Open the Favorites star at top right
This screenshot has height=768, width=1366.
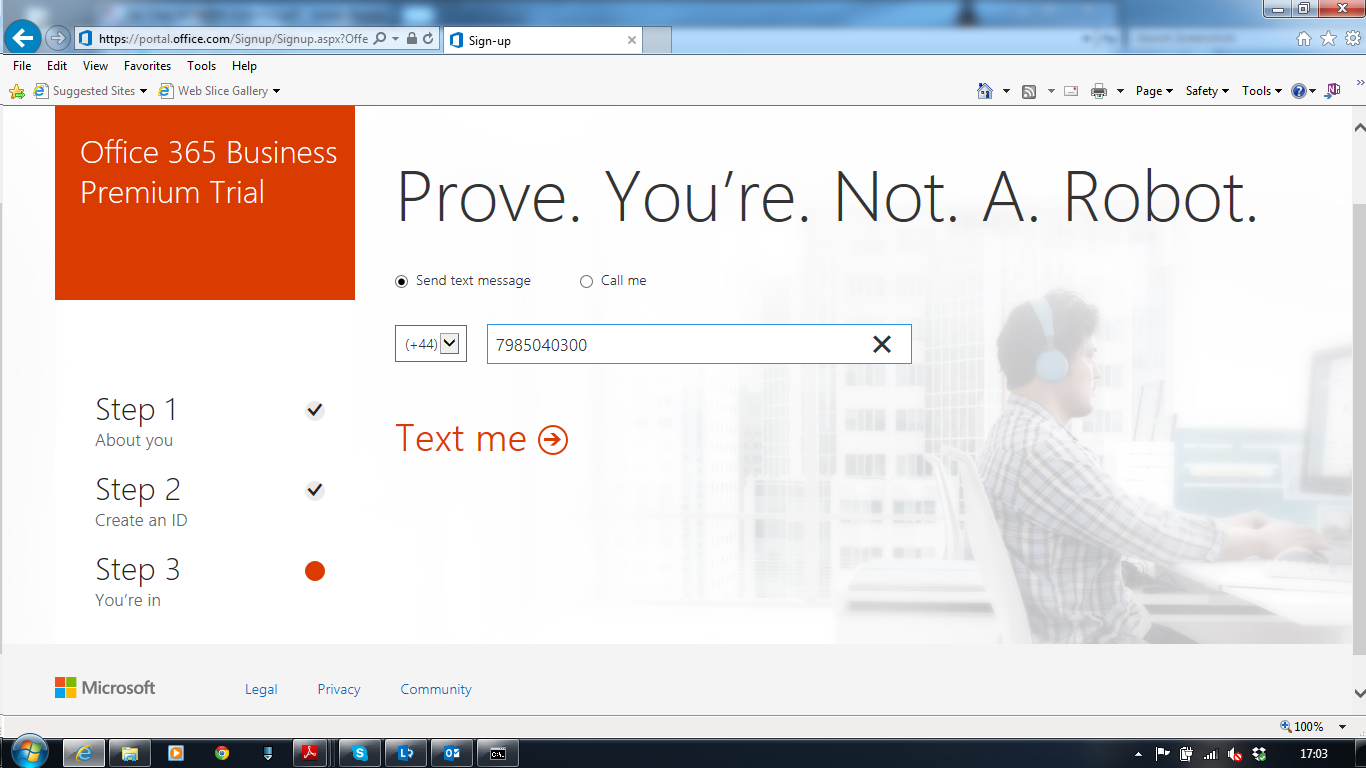click(x=1328, y=39)
